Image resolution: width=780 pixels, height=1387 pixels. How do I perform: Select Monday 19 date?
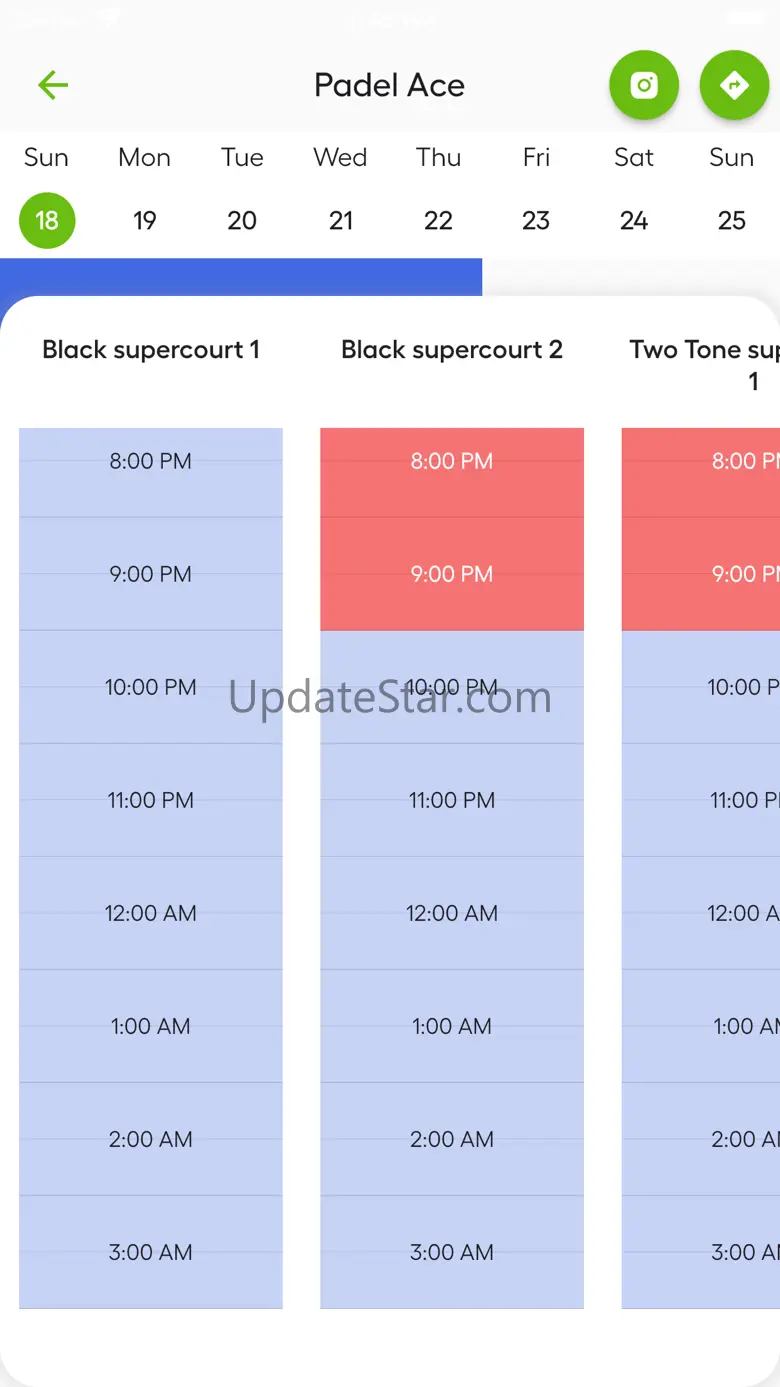pyautogui.click(x=145, y=220)
